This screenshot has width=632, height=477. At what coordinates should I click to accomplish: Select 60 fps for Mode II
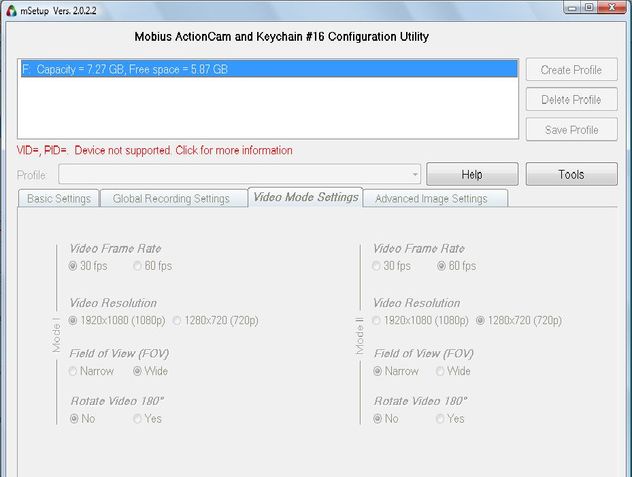(x=457, y=266)
